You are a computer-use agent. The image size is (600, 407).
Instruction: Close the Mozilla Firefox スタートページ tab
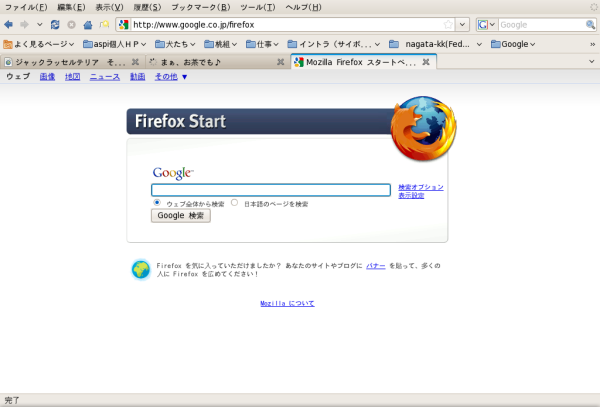426,62
